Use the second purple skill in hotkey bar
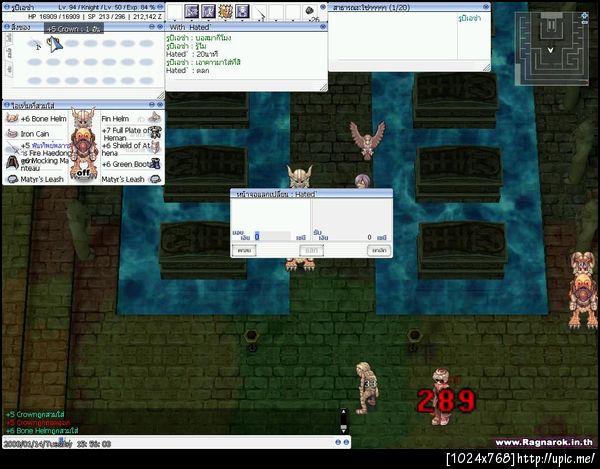 (x=209, y=12)
